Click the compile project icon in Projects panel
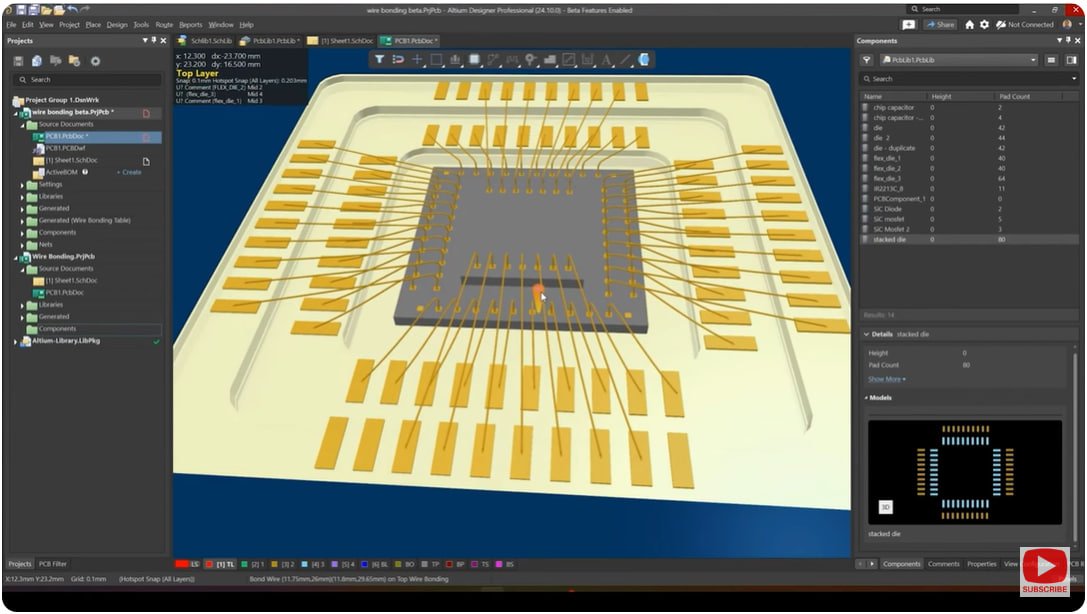Viewport: 1087px width, 614px height. click(37, 61)
